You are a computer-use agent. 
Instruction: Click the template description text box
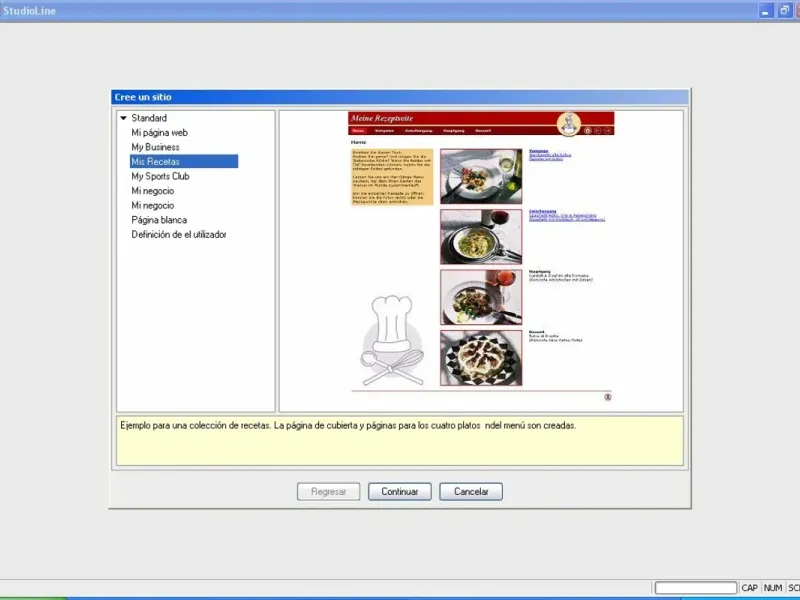399,441
